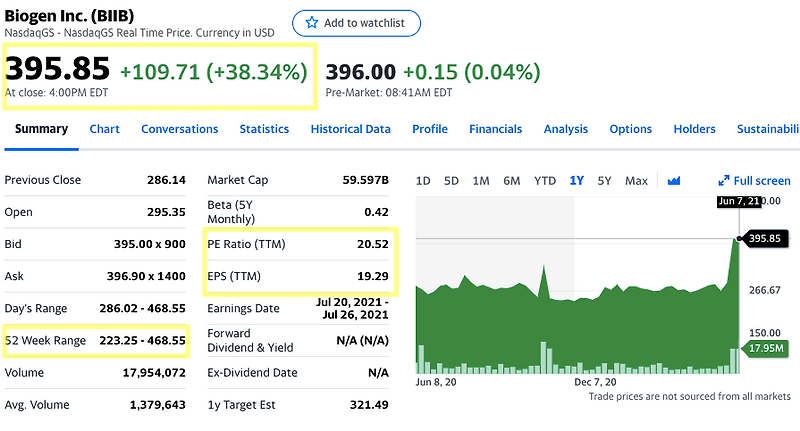Click the At close: 4:00PM EDT note
The image size is (800, 431).
(56, 93)
